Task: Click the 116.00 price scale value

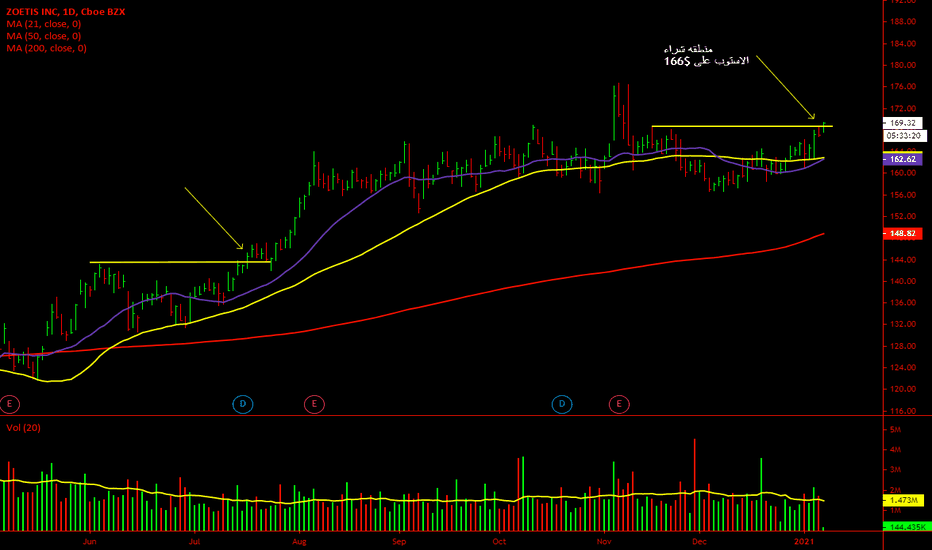Action: pyautogui.click(x=903, y=411)
